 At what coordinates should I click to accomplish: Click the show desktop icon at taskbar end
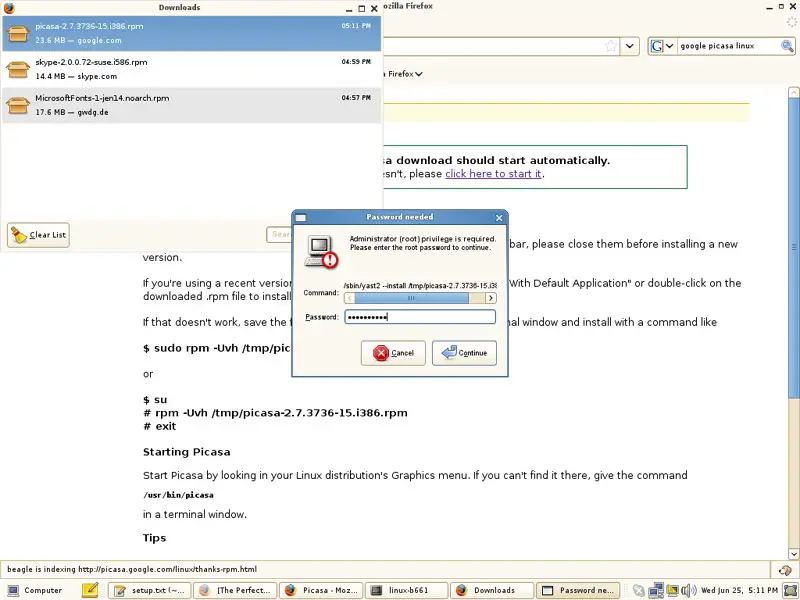coord(790,590)
